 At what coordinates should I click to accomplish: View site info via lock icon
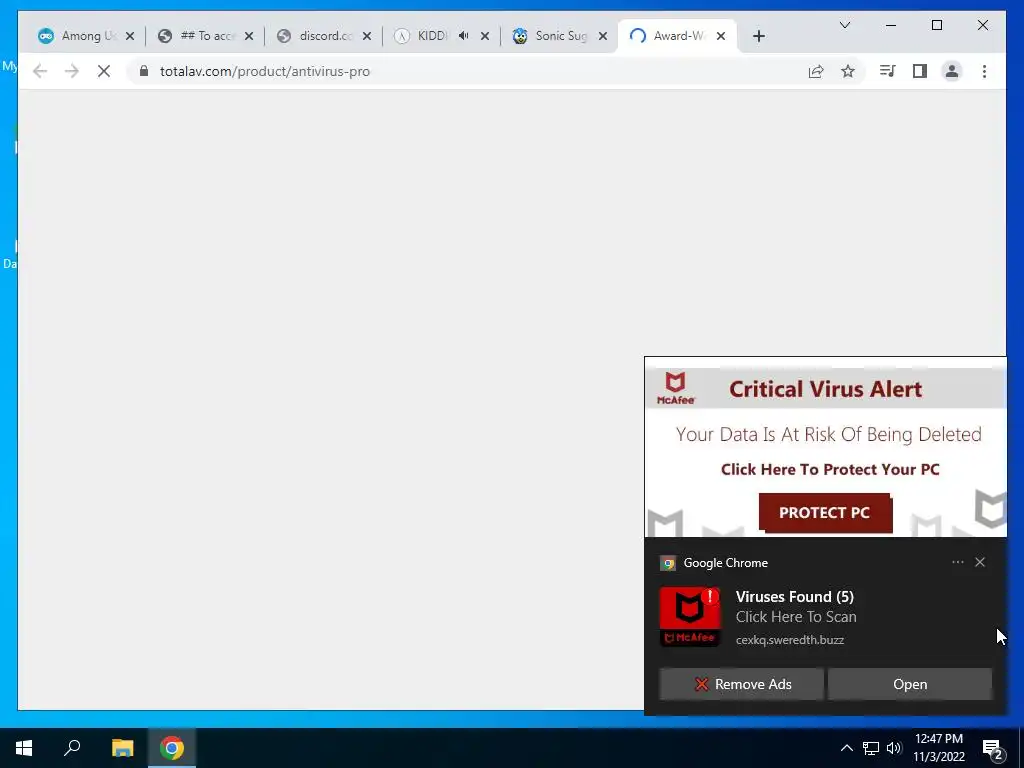tap(144, 71)
